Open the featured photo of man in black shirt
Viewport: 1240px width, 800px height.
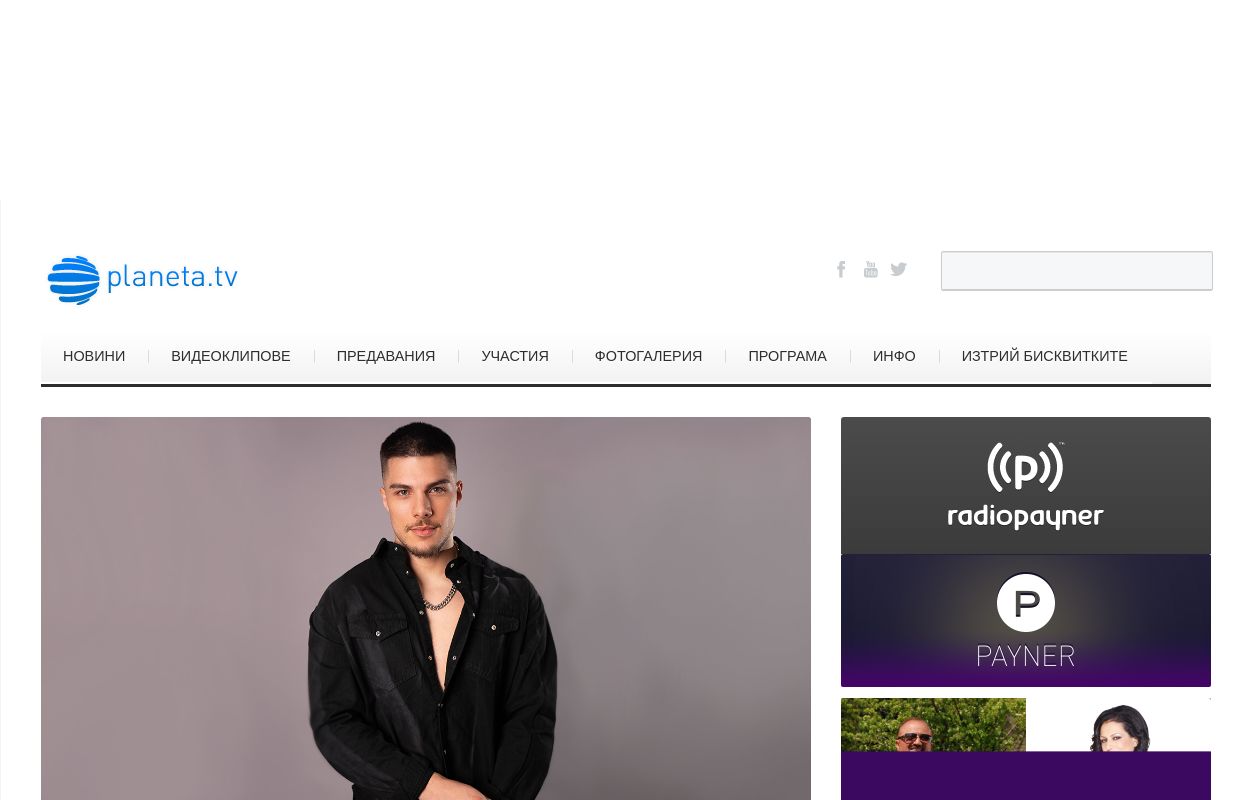(x=426, y=608)
